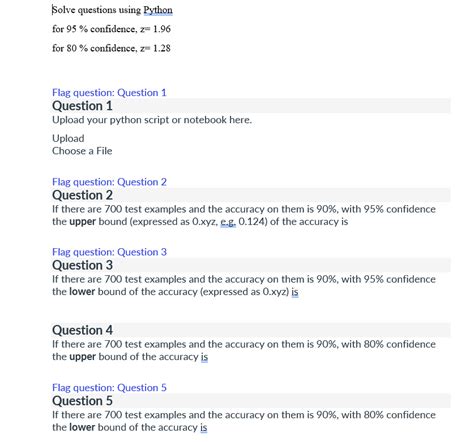Click the 'Flag question: Question 1' link
Viewport: 474px width, 442px height.
109,93
